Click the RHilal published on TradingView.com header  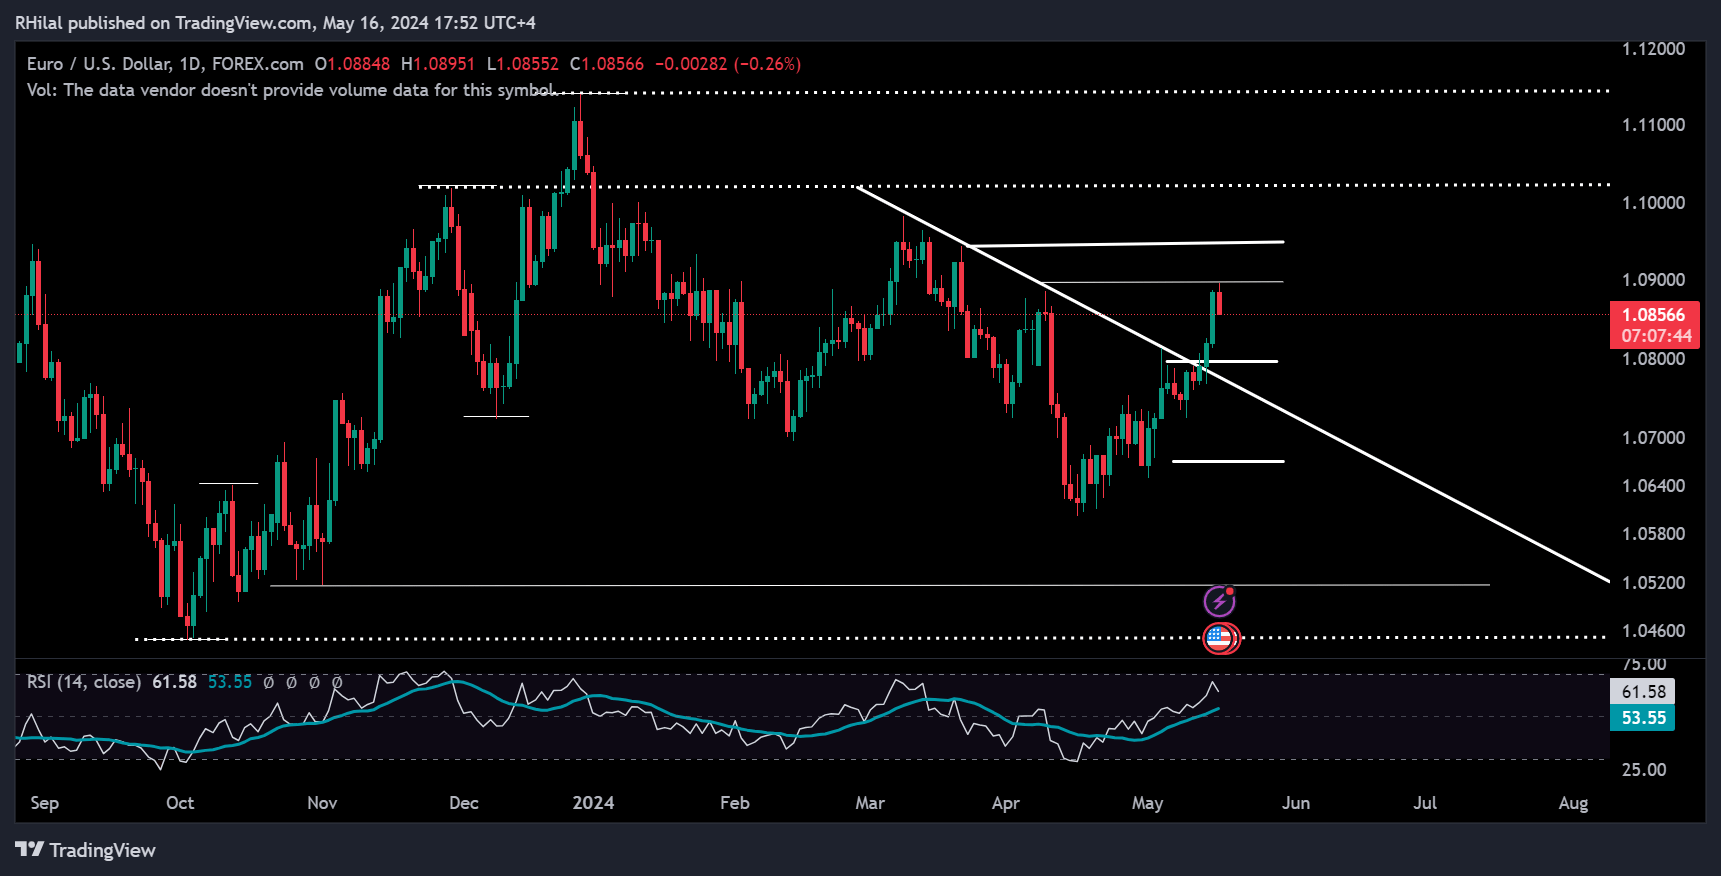275,23
